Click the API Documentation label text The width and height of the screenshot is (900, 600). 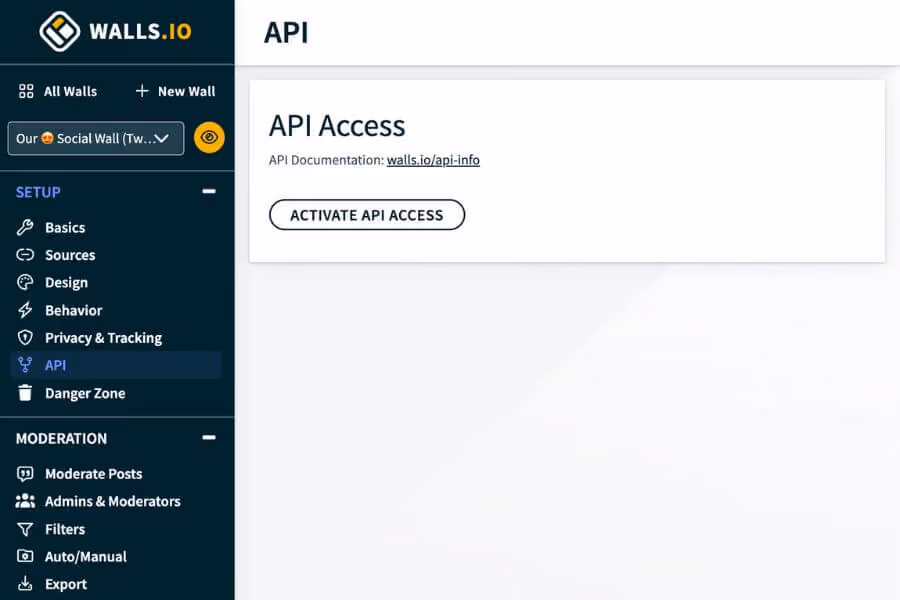pyautogui.click(x=326, y=160)
